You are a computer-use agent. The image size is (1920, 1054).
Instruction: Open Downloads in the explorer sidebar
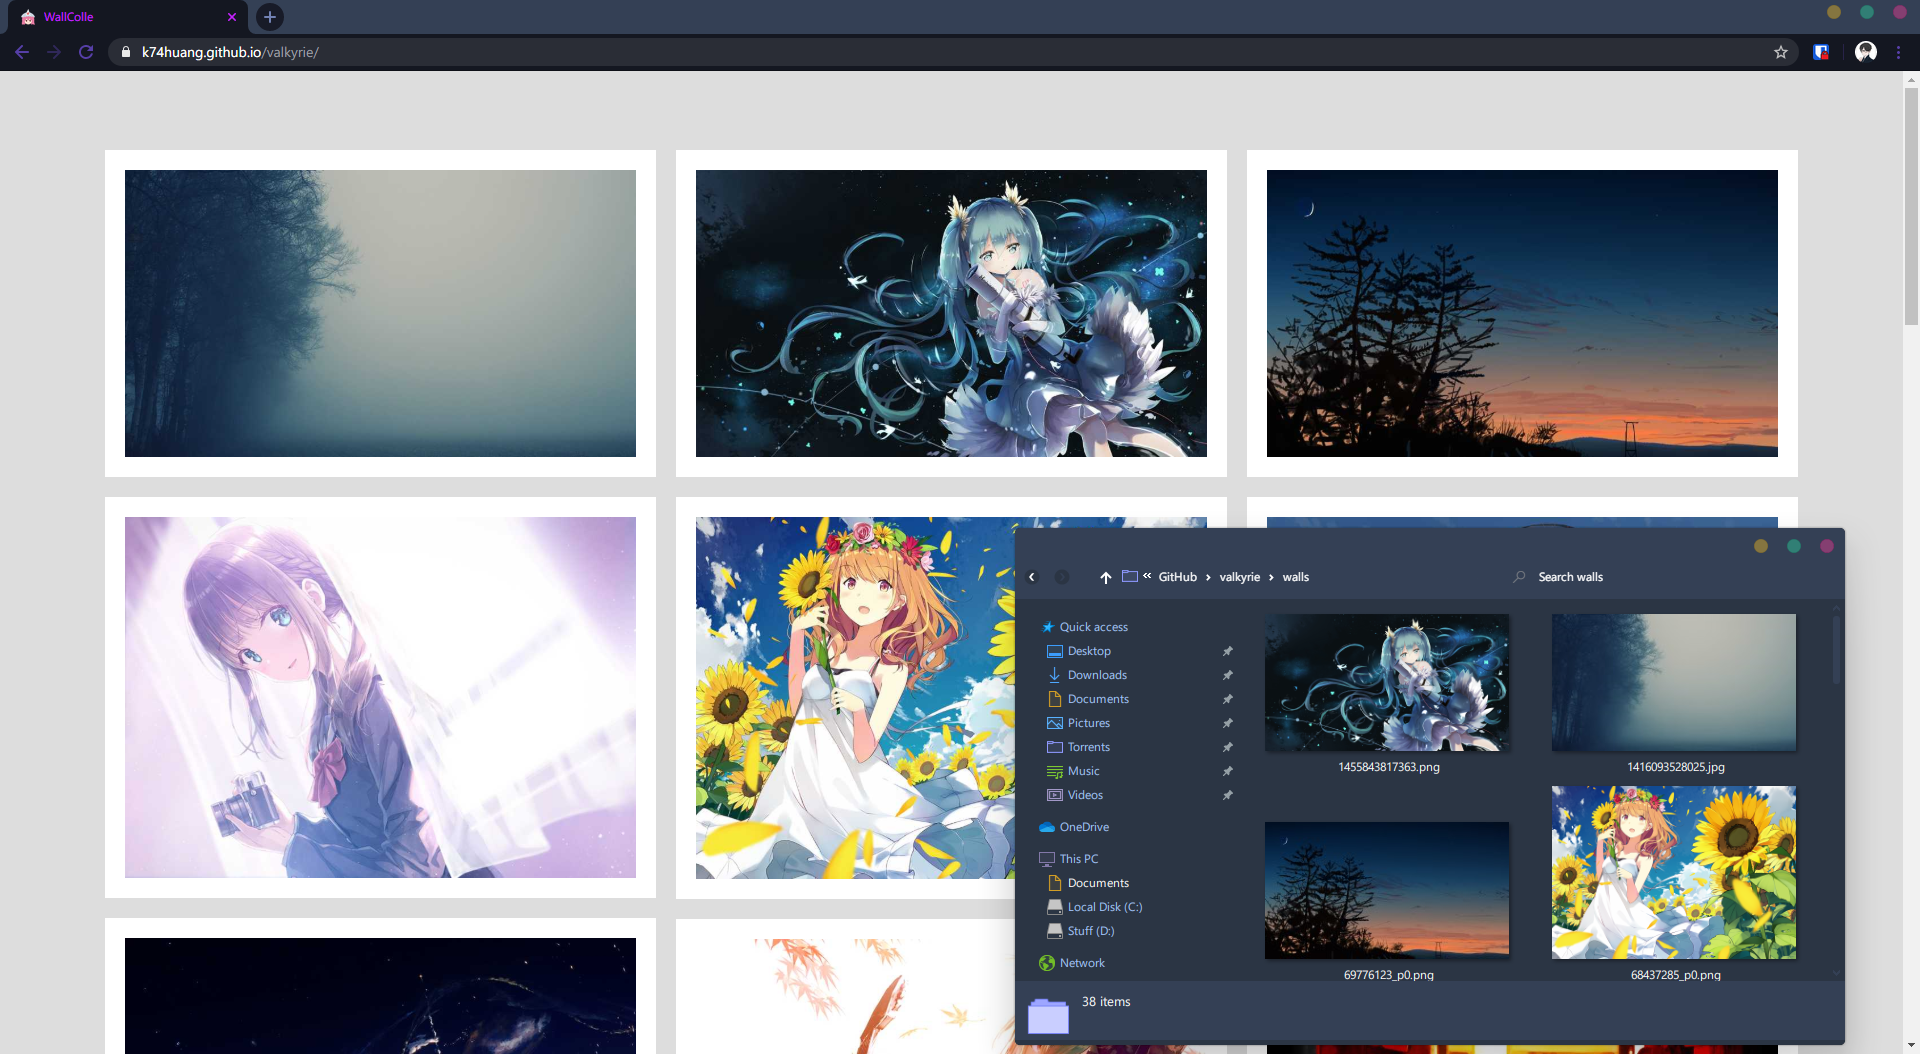pos(1096,675)
